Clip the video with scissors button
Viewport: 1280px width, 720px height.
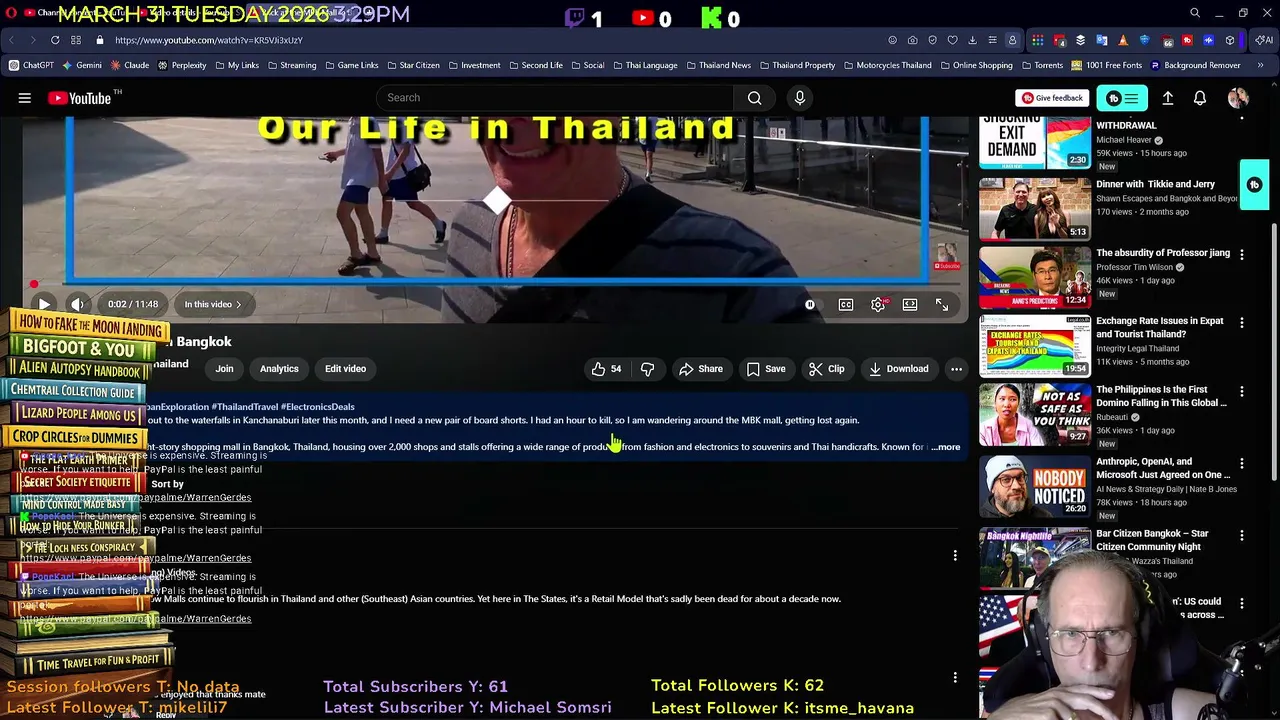coord(826,369)
